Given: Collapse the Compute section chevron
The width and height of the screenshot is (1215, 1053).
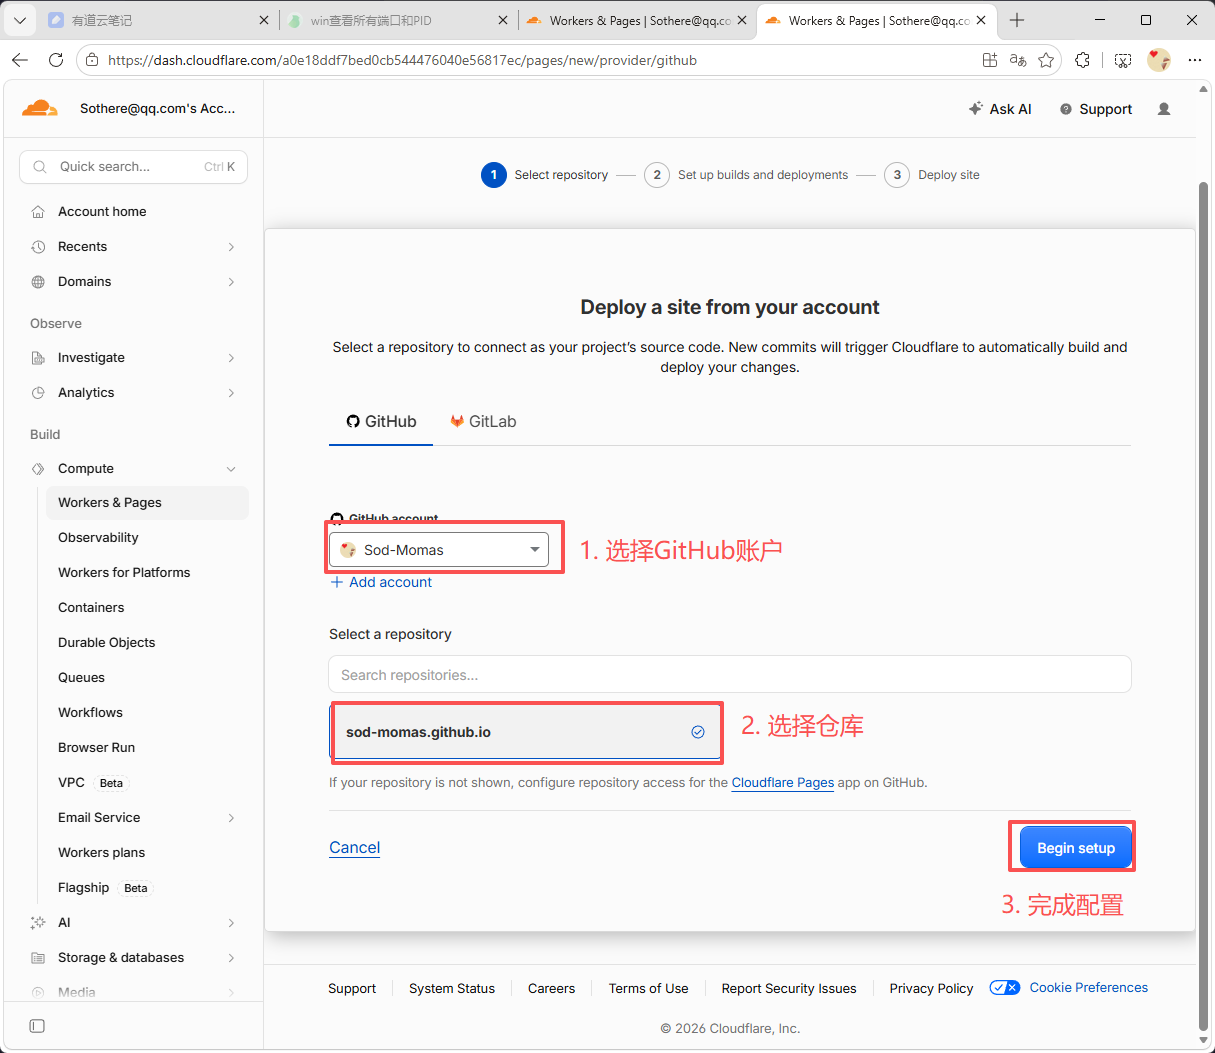Looking at the screenshot, I should [231, 469].
